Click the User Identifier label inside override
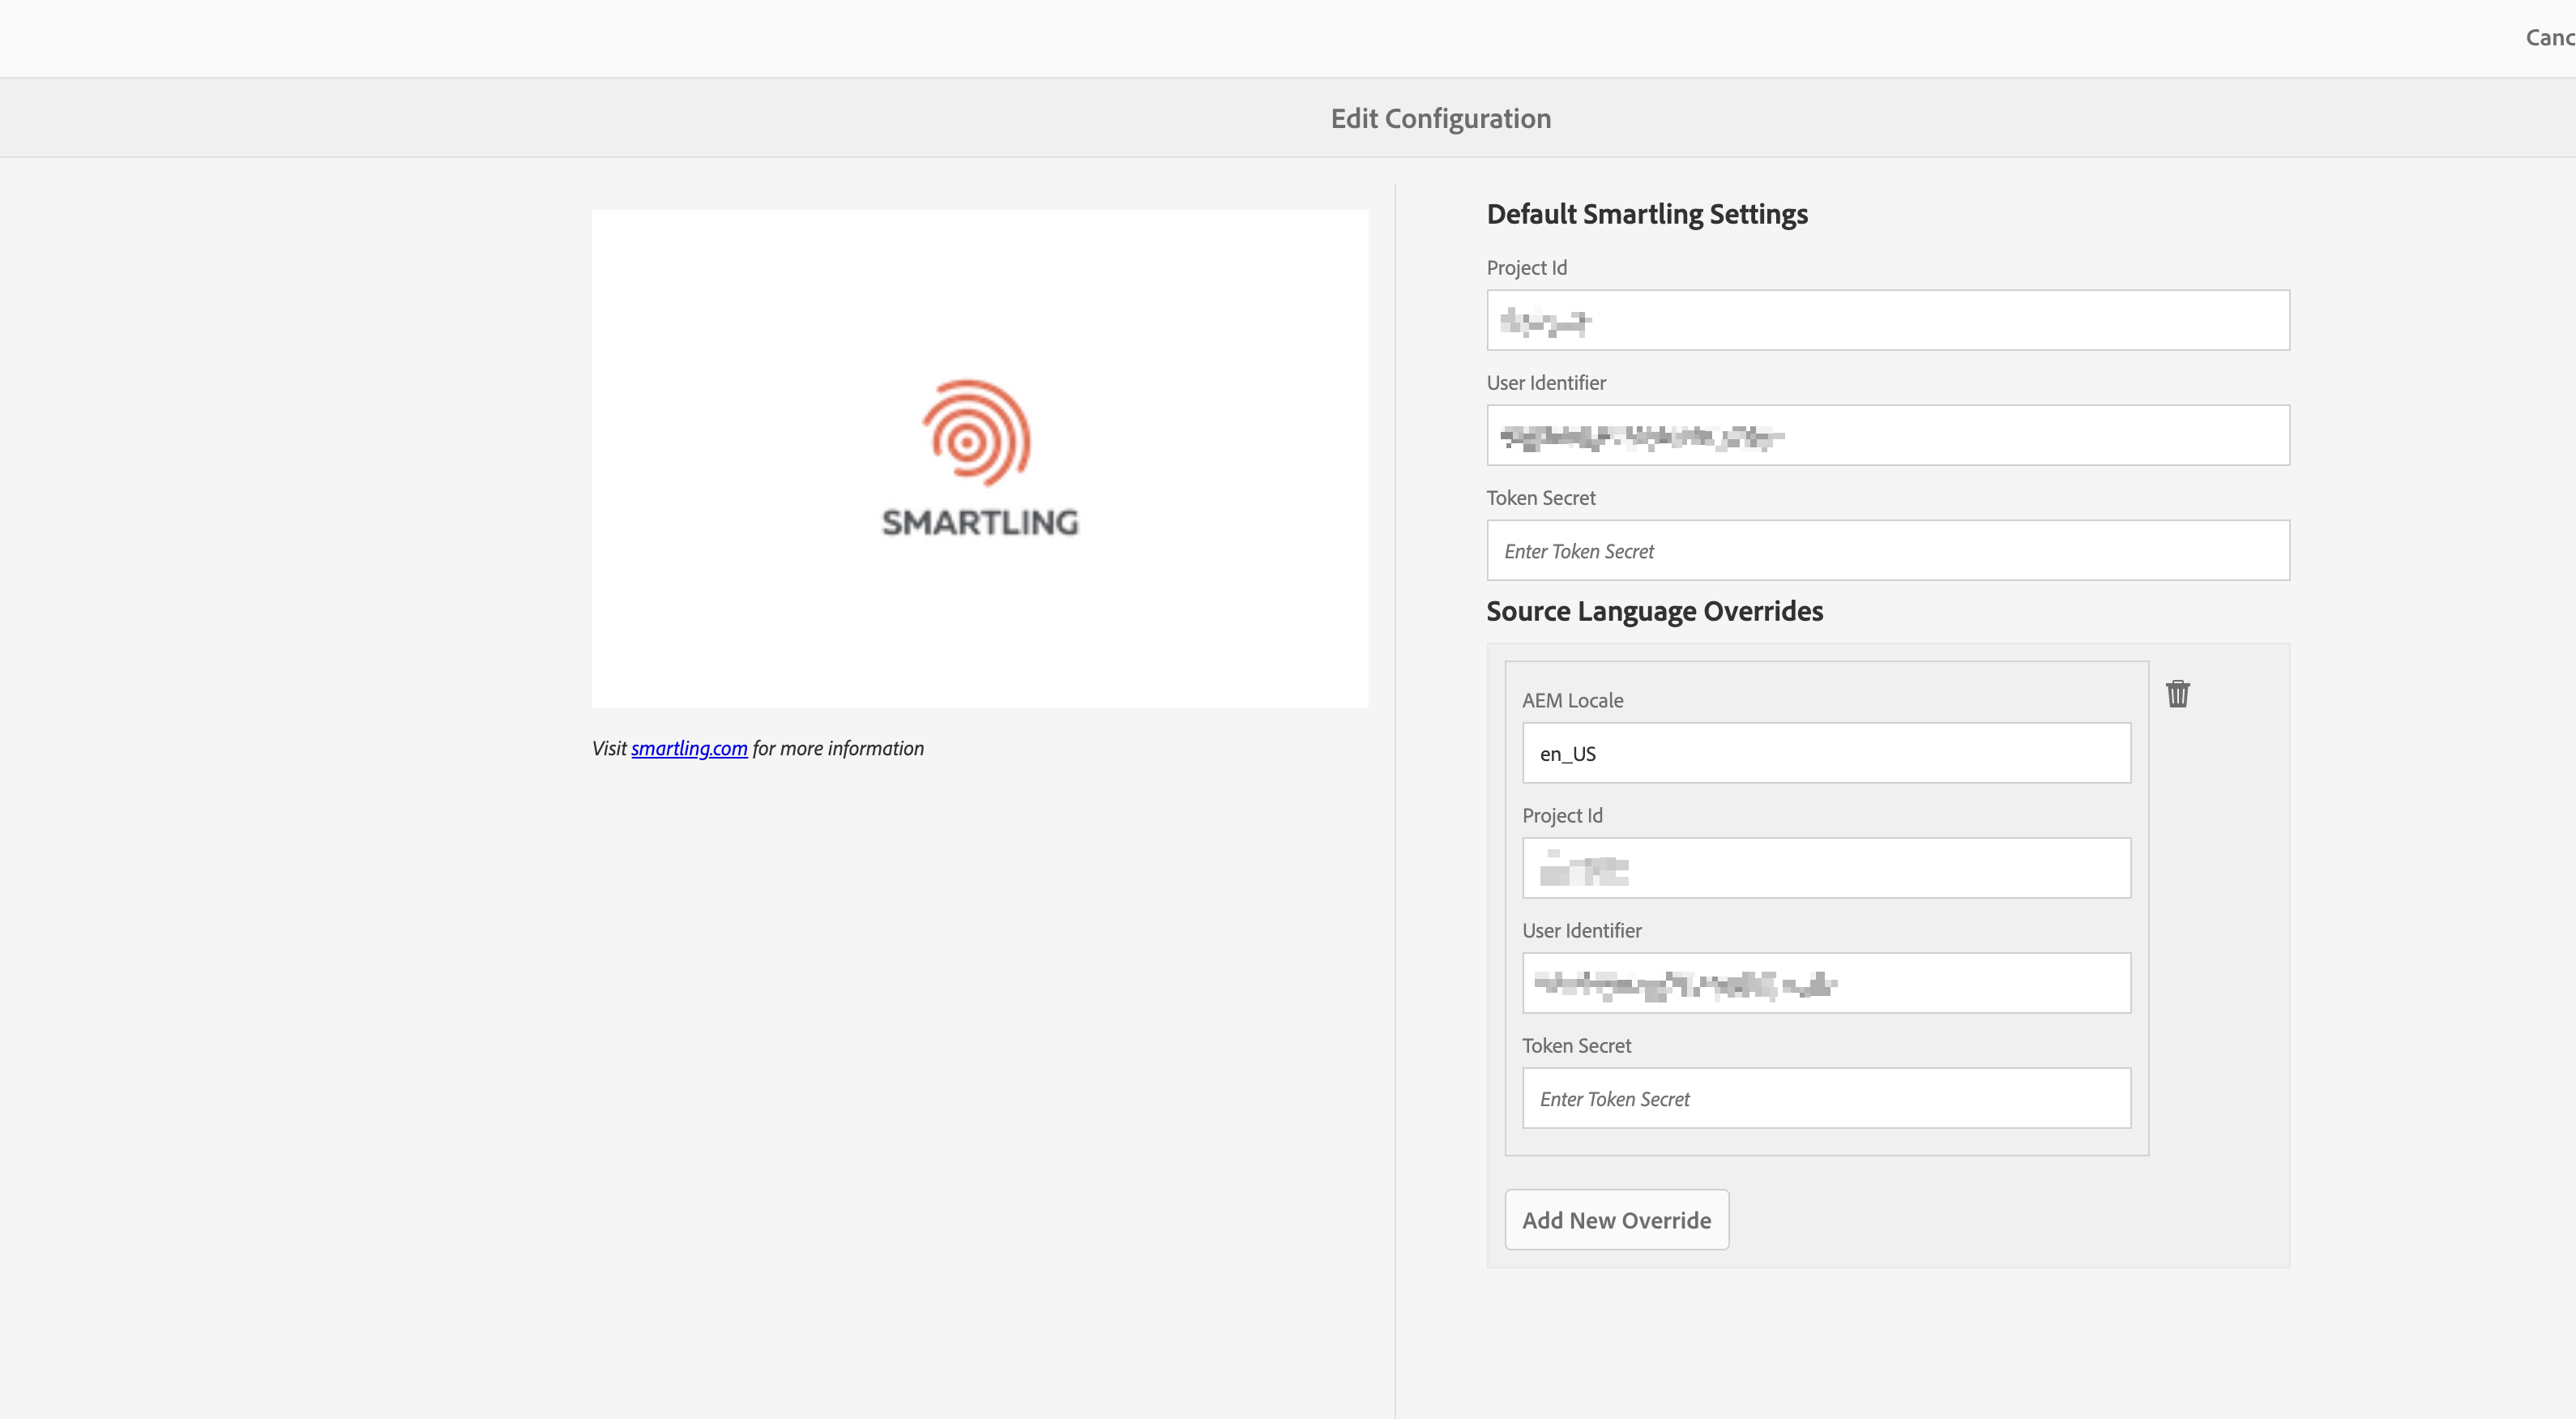 (1581, 931)
